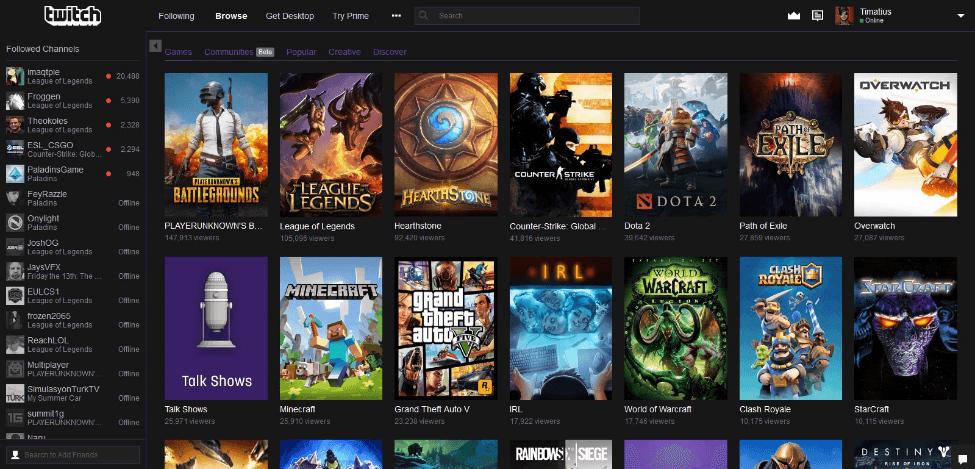
Task: Click the StarCraft title link
Action: 872,410
